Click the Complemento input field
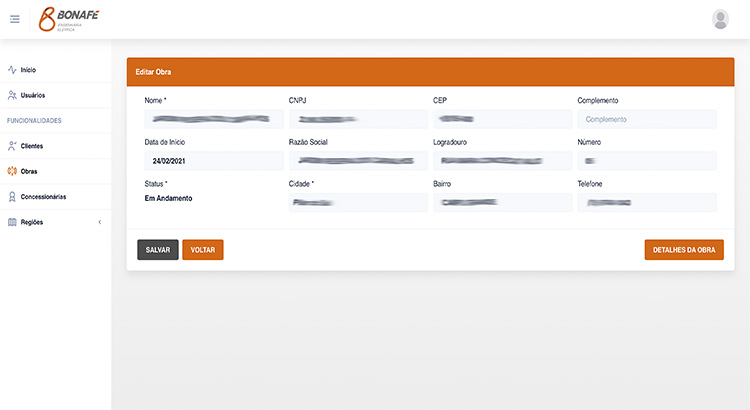Viewport: 750px width, 410px height. [647, 119]
